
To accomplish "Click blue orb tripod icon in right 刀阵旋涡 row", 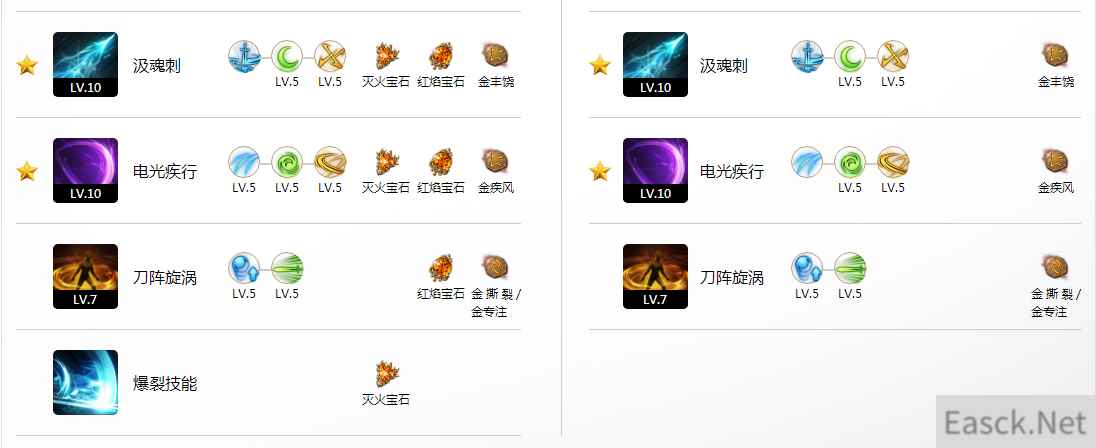I will (x=807, y=268).
